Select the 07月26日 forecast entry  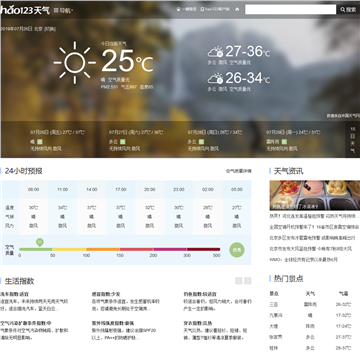[57, 140]
